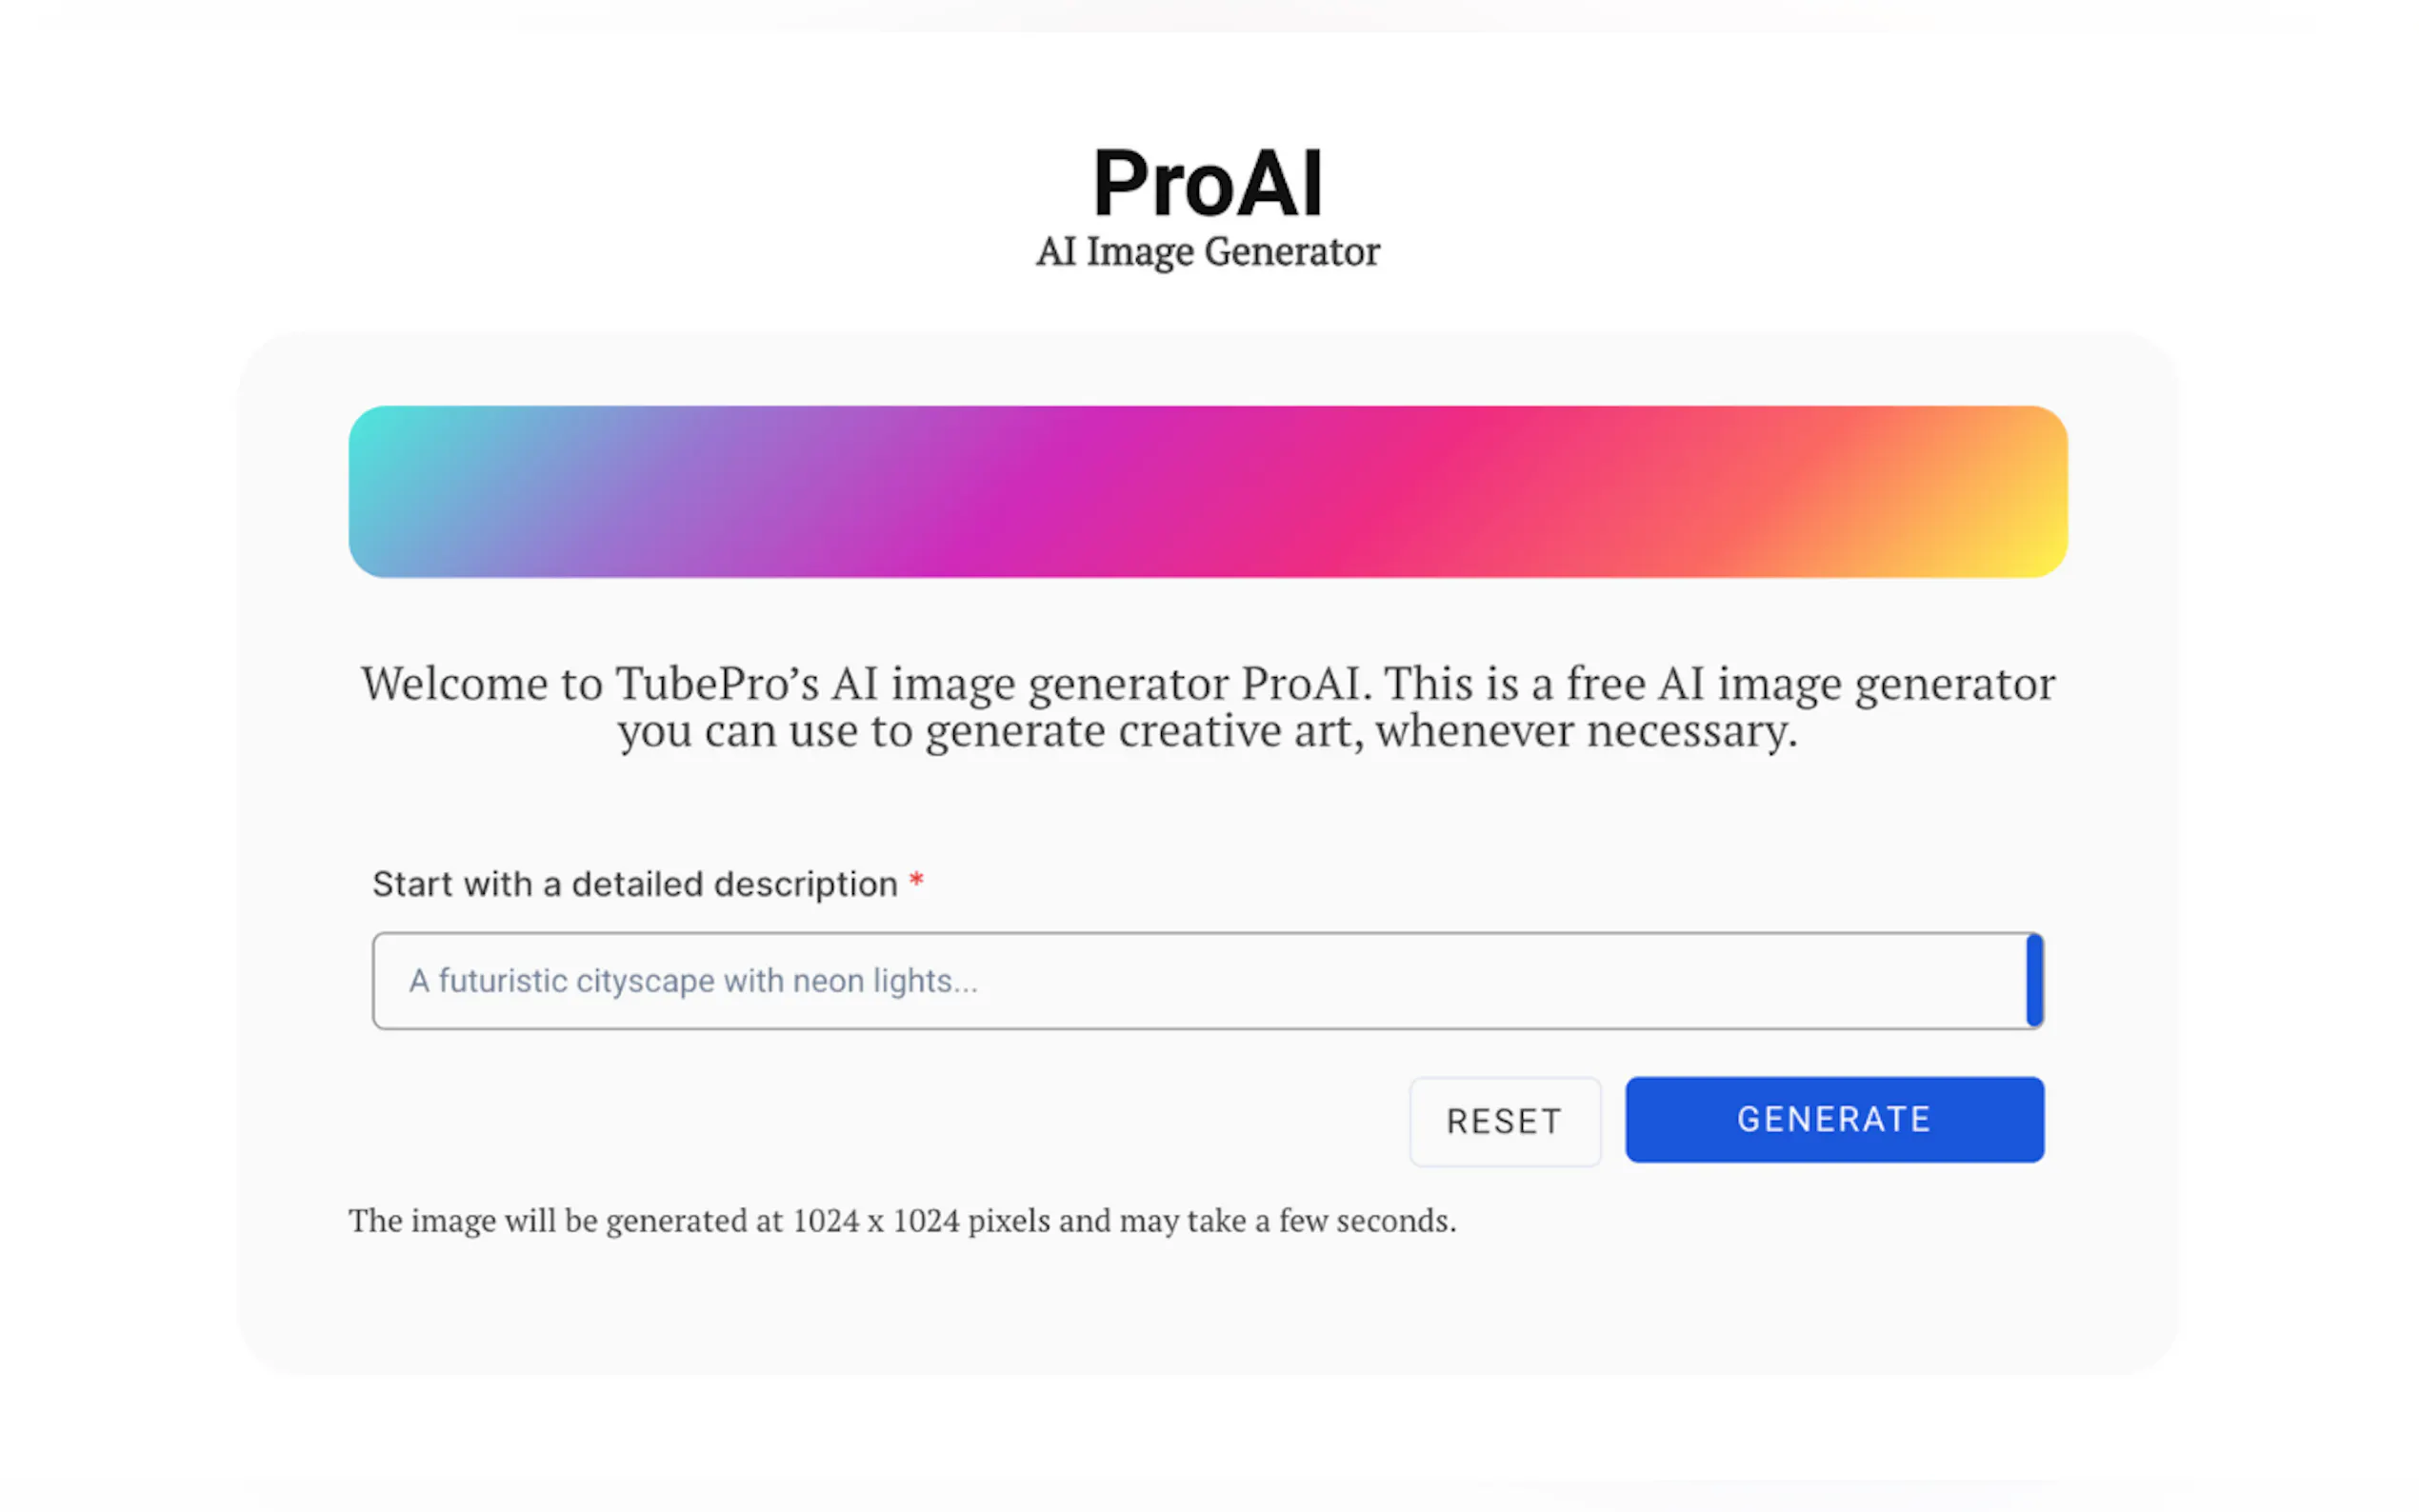Click the bold ProAI page heading
The image size is (2419, 1512).
coord(1208,183)
